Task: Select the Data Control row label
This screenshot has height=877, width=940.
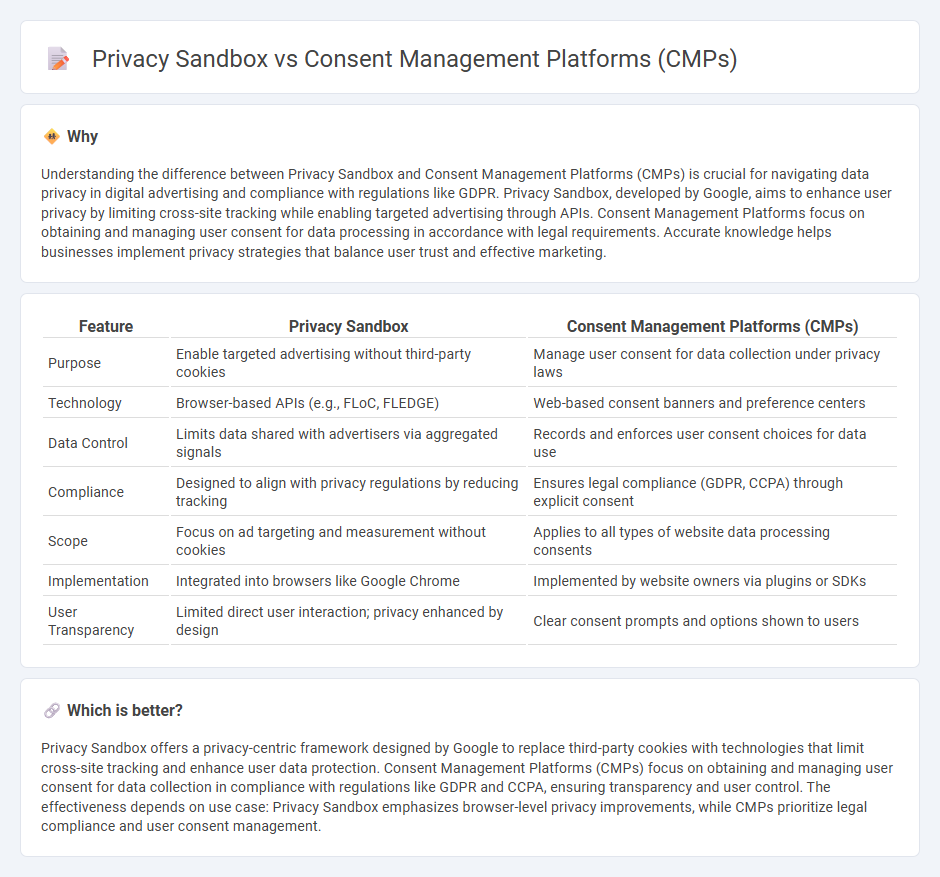Action: click(x=88, y=443)
